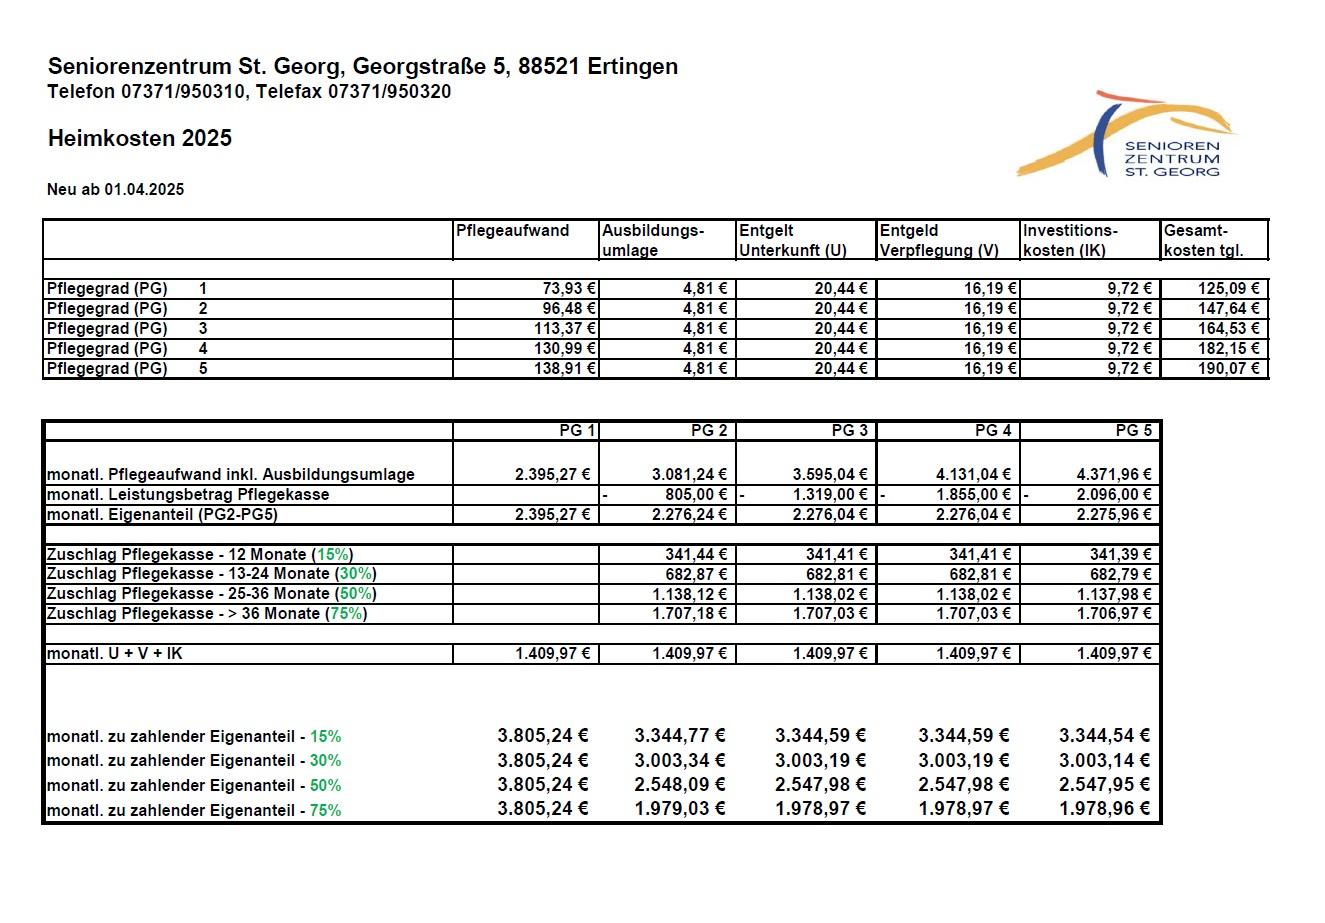The image size is (1325, 923).
Task: Click the Pflegeaufwand value 113,37 €
Action: pyautogui.click(x=565, y=329)
